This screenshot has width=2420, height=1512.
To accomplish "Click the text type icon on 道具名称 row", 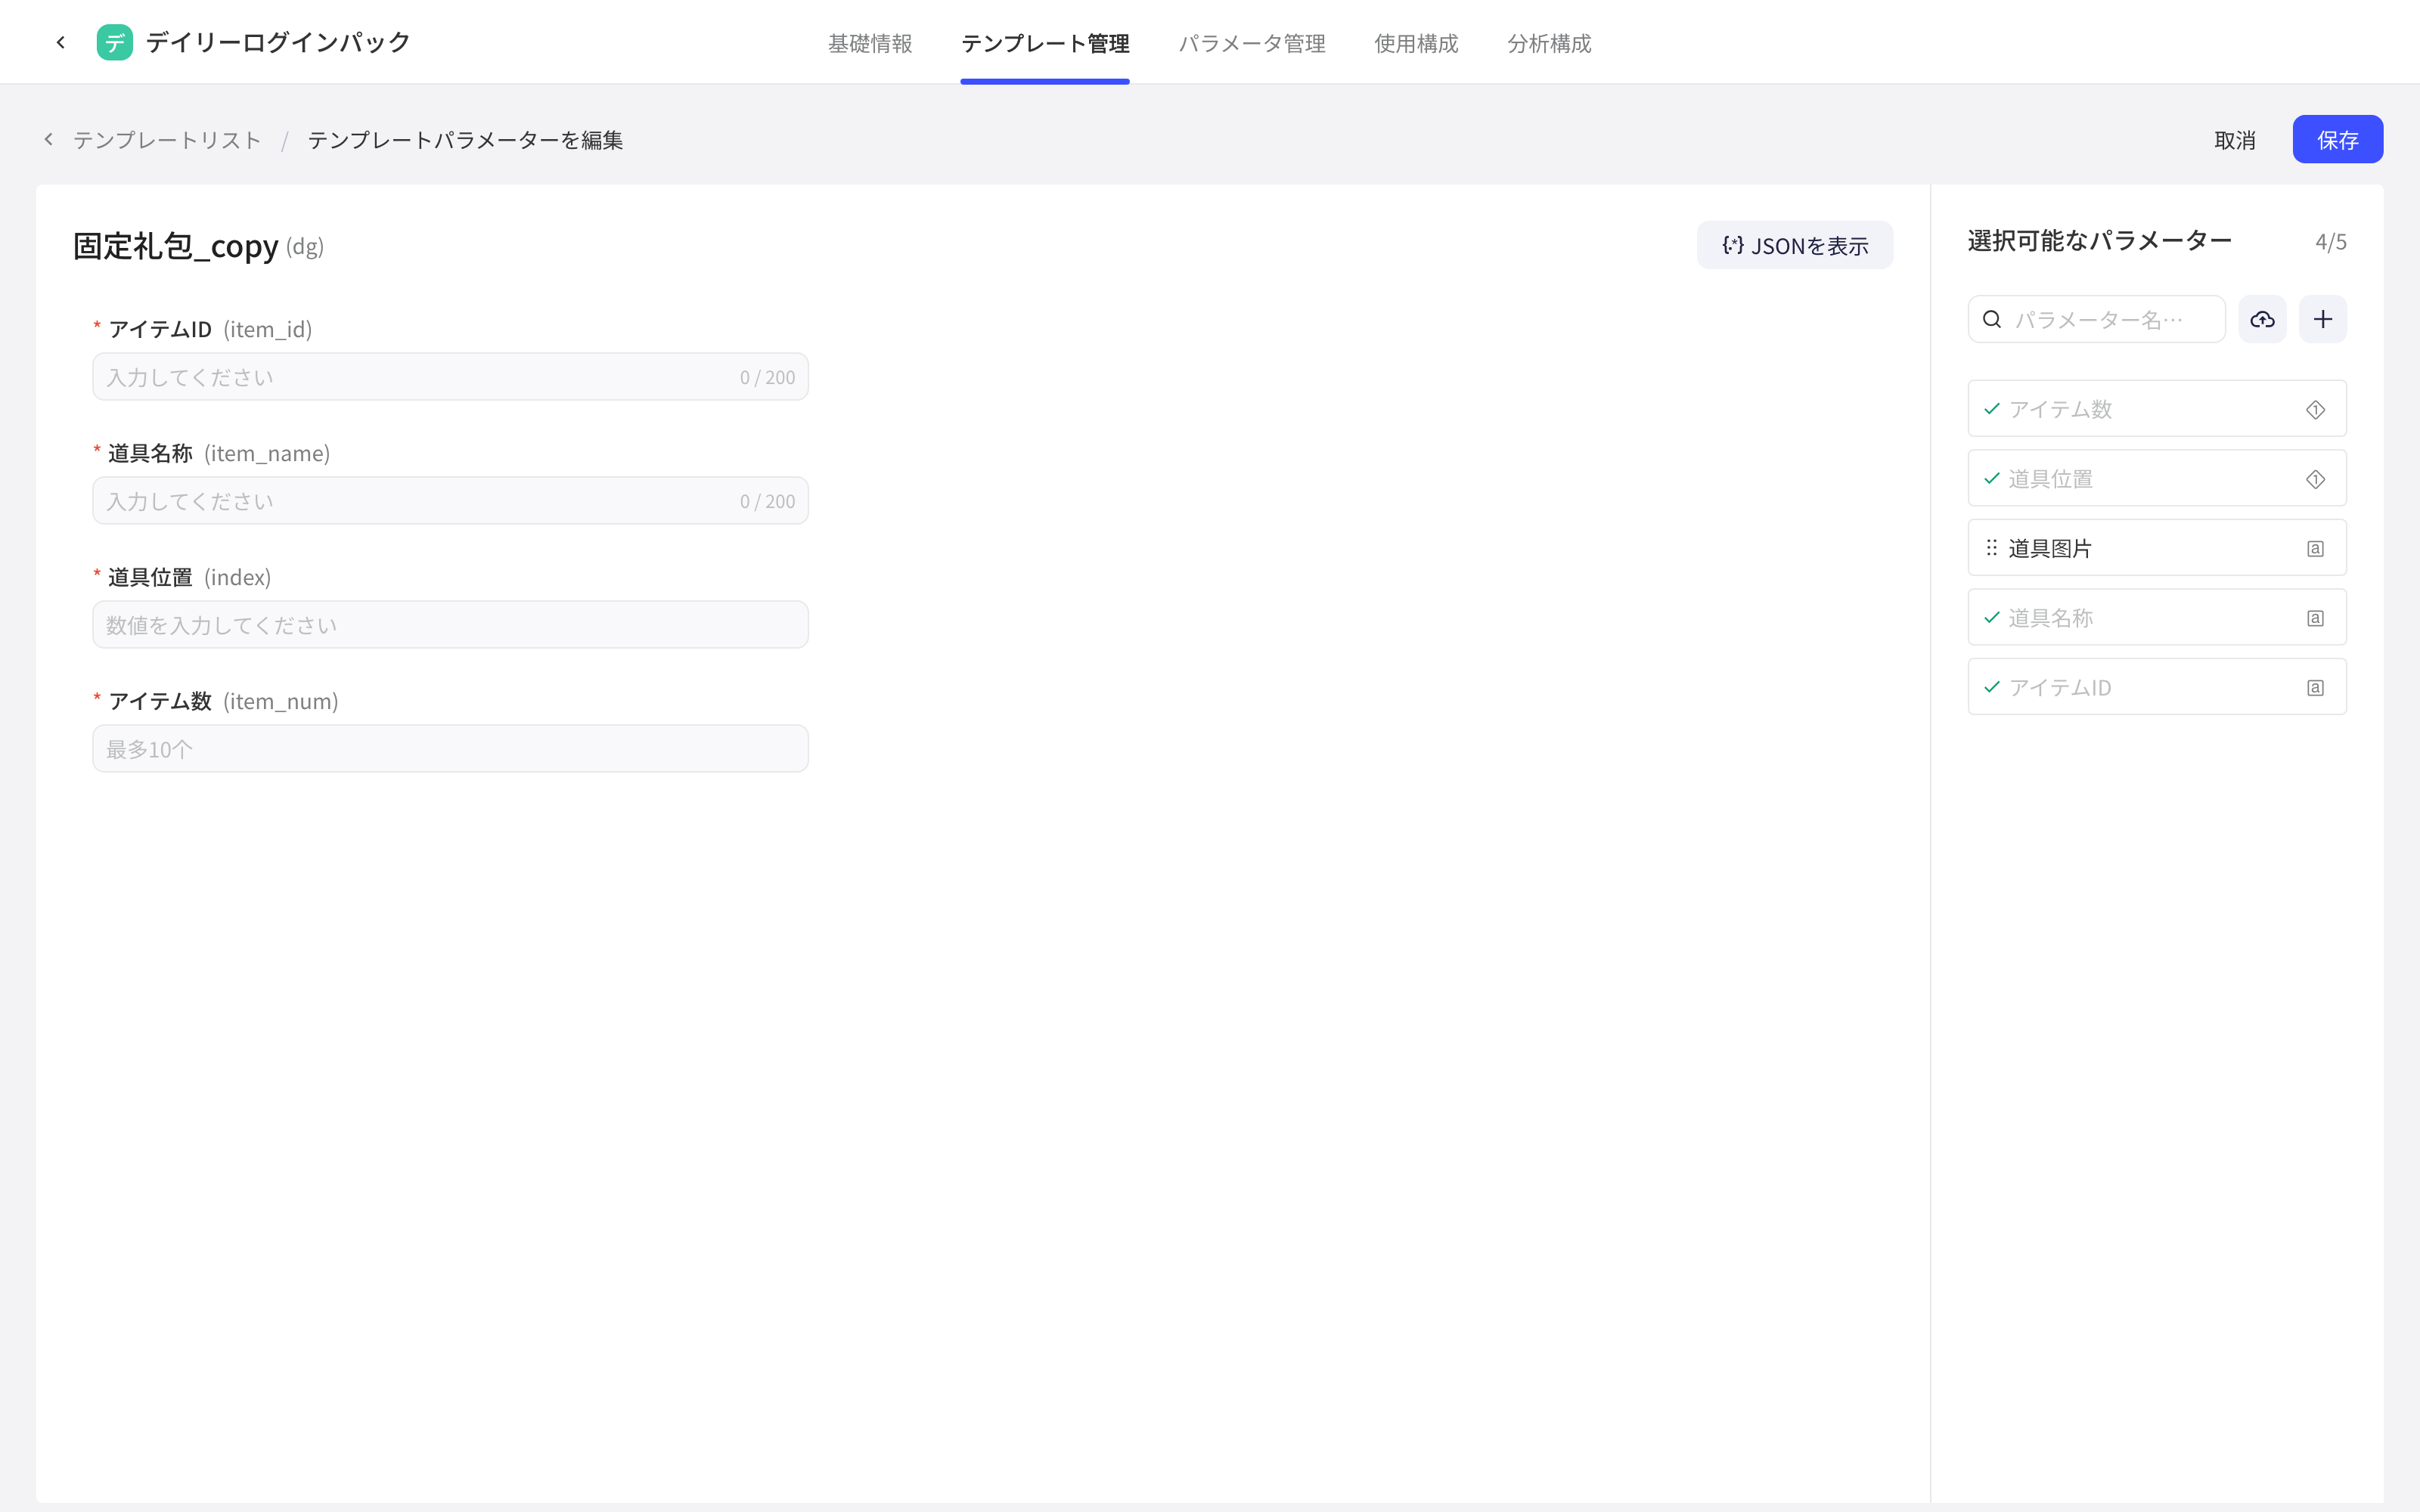I will coord(2315,618).
